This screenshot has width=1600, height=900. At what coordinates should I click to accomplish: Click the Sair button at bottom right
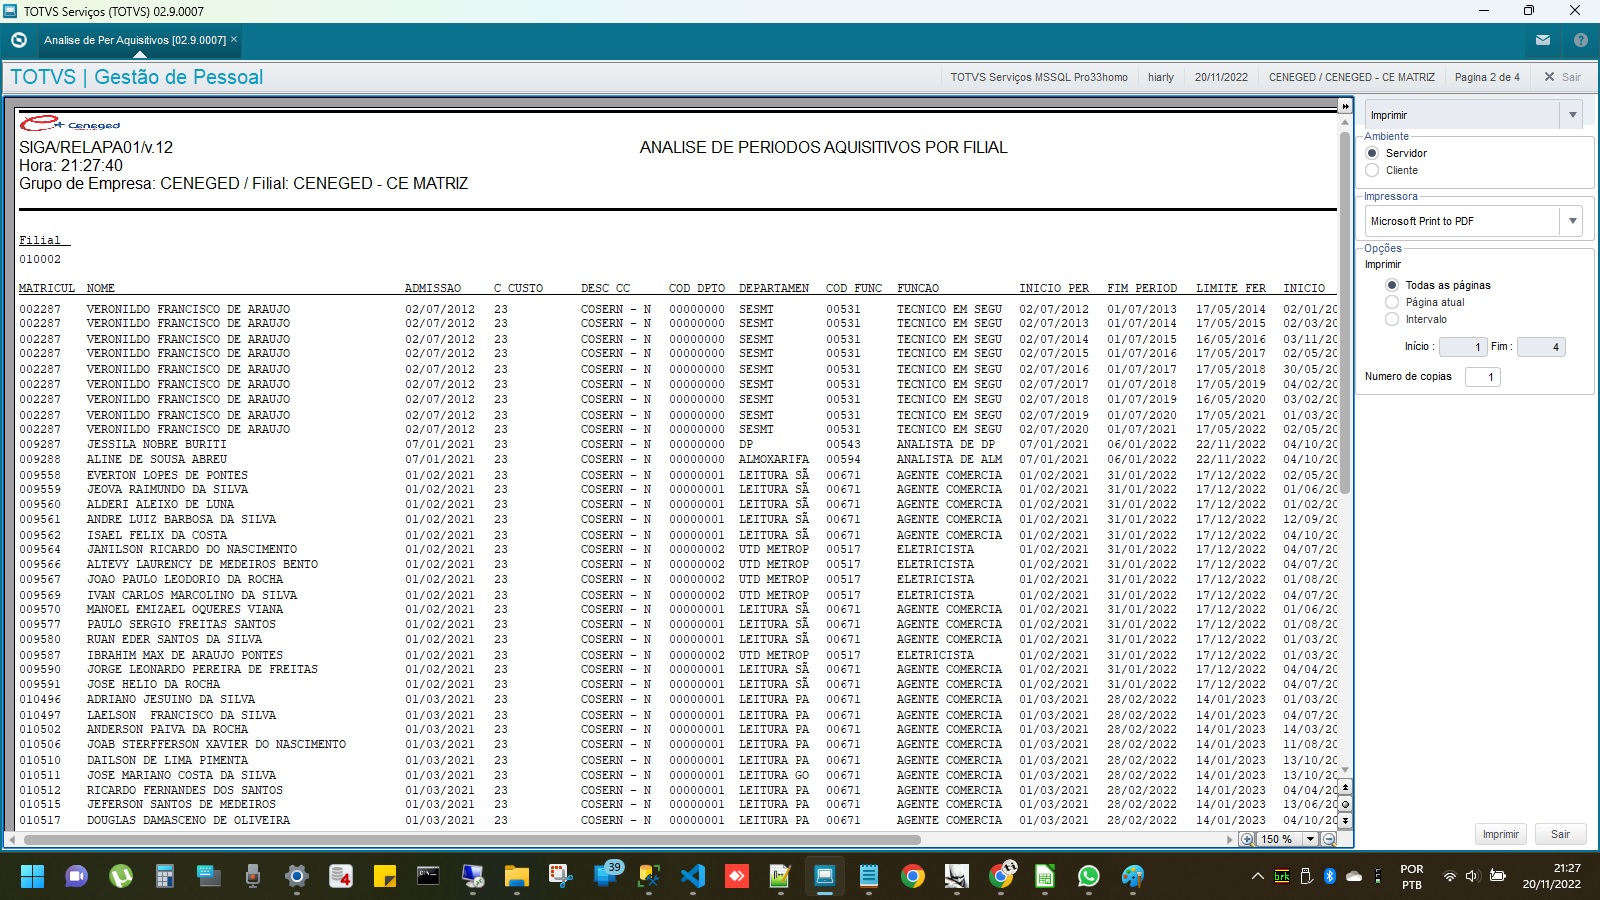[1560, 834]
